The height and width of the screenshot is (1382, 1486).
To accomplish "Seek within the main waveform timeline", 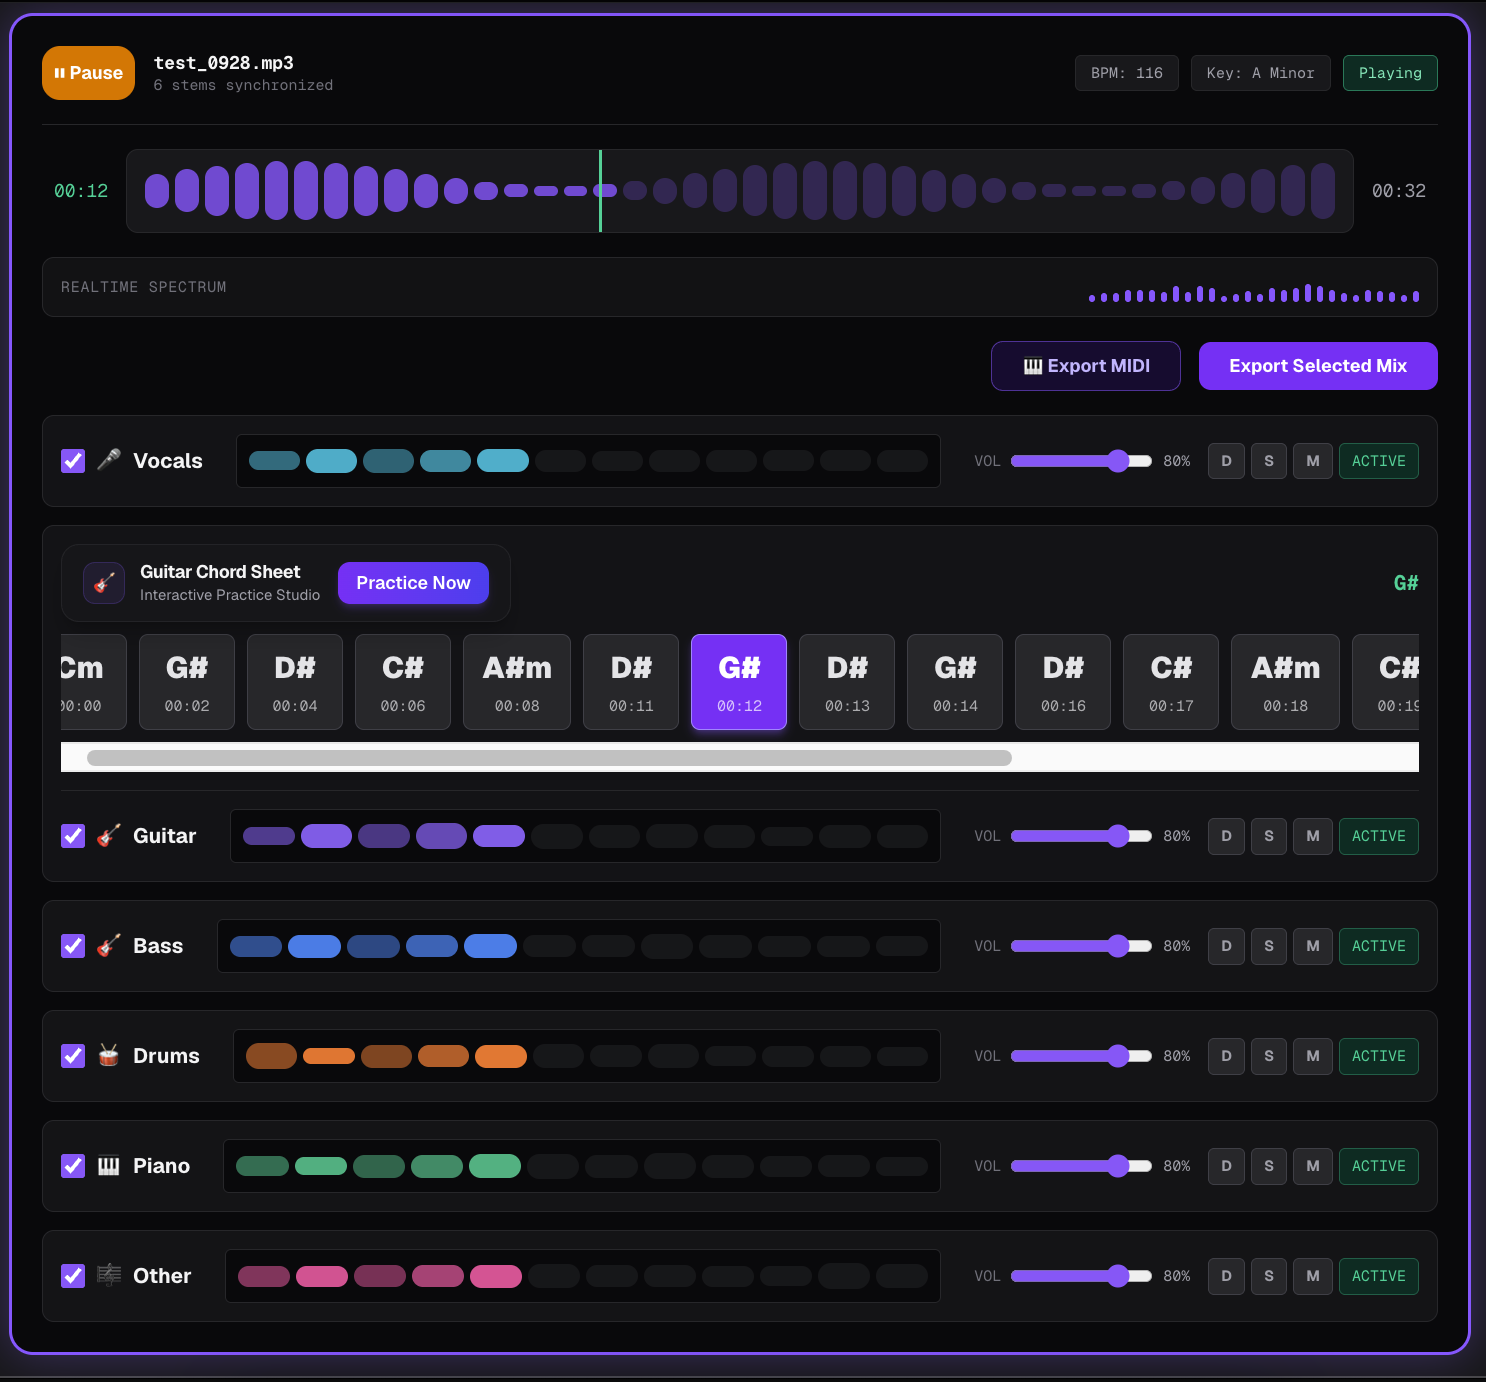I will click(740, 191).
